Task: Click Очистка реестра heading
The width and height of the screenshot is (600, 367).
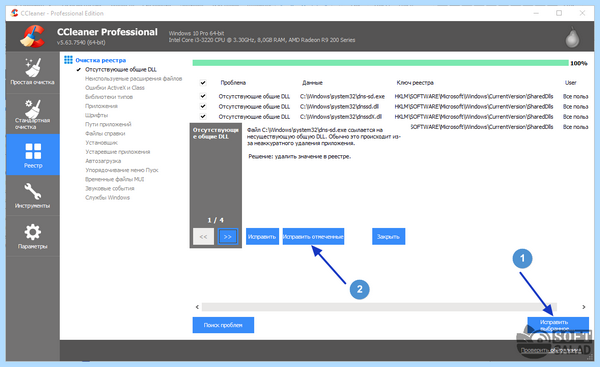Action: (x=101, y=60)
